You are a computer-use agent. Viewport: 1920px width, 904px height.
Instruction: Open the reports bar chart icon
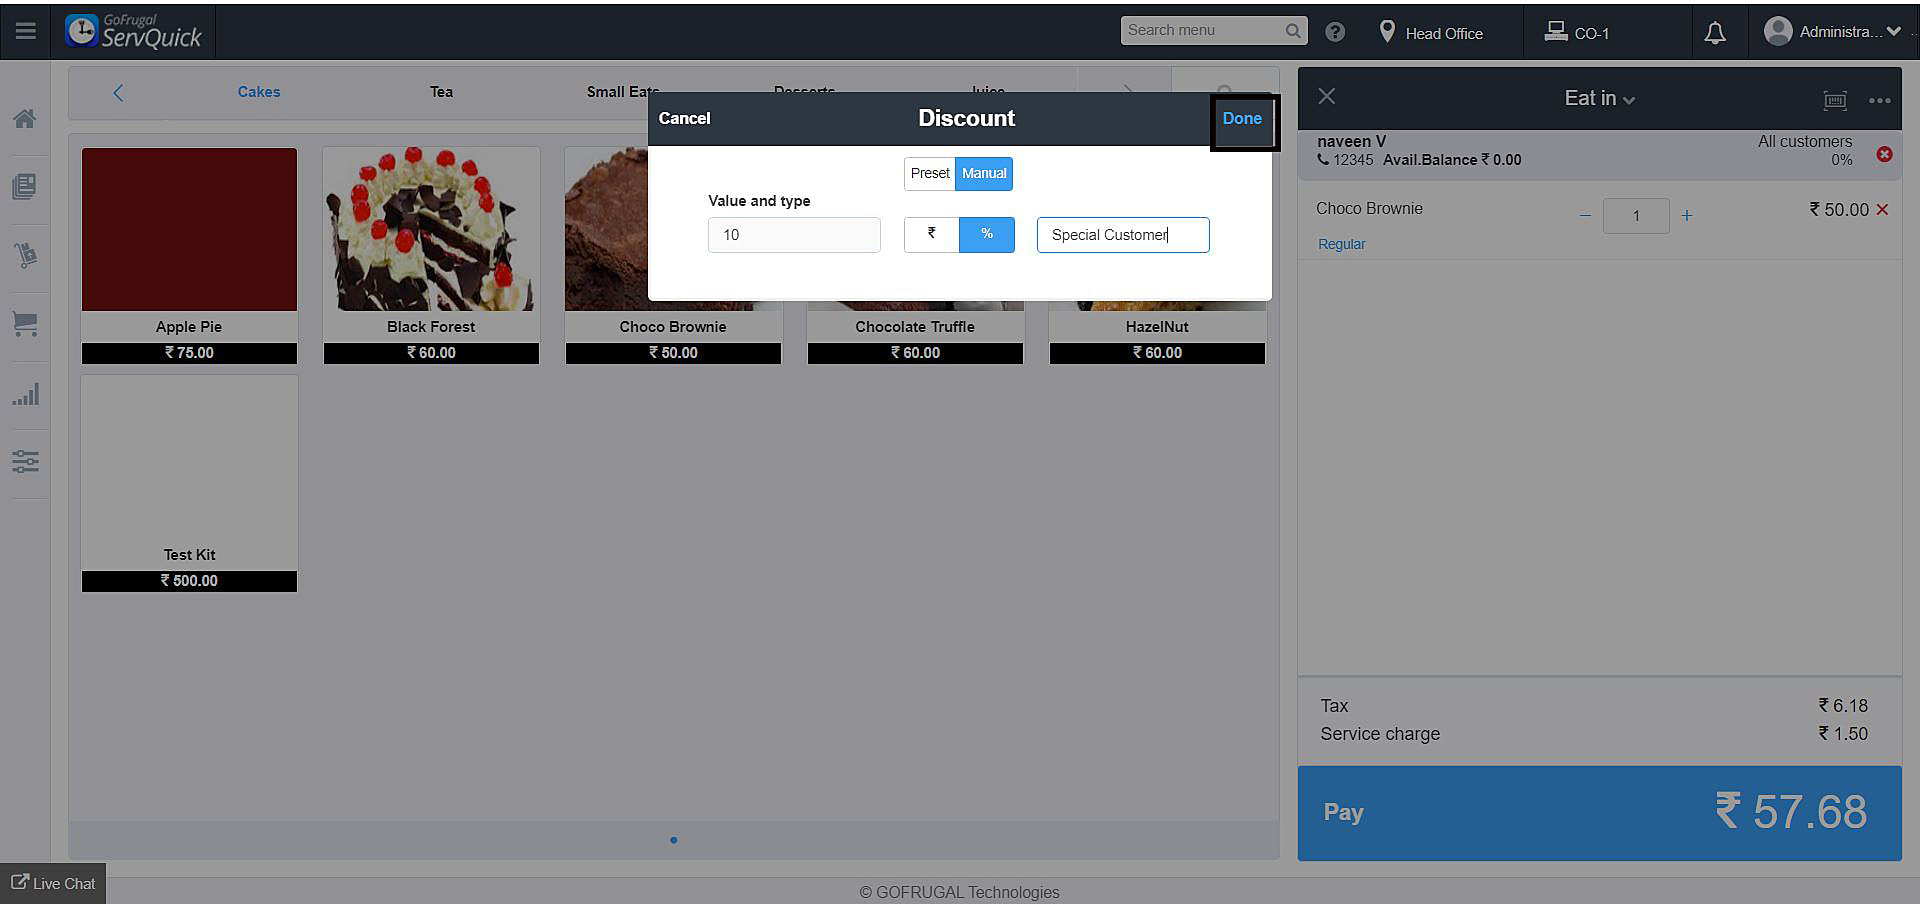(x=25, y=394)
